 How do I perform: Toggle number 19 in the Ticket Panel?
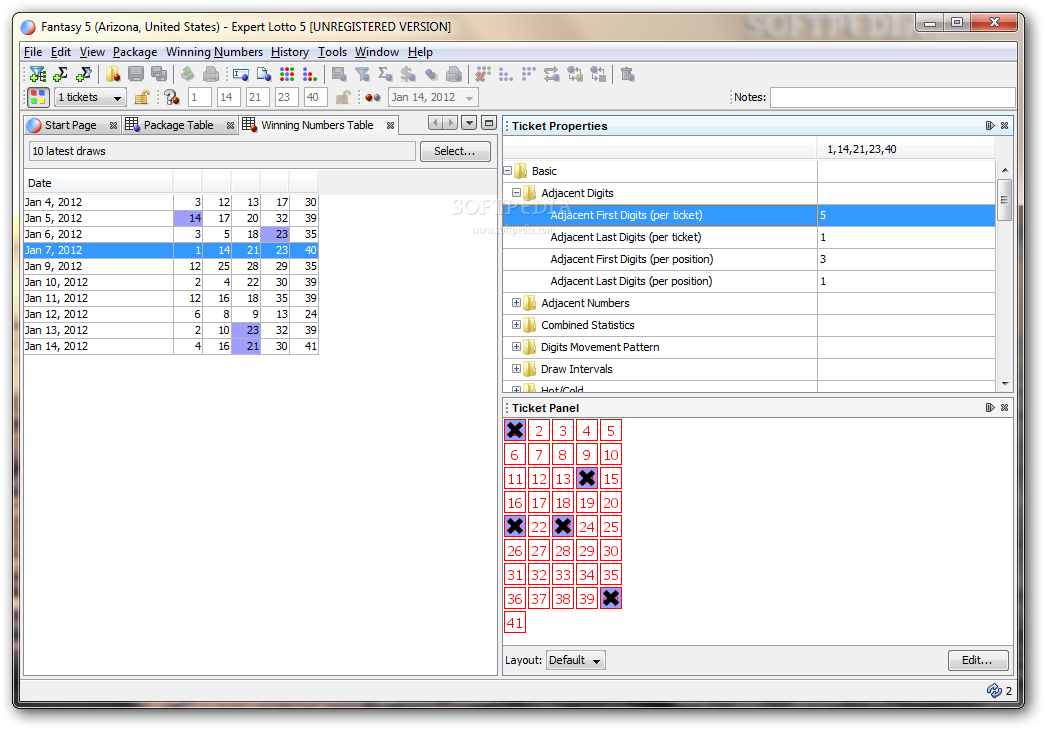coord(587,502)
